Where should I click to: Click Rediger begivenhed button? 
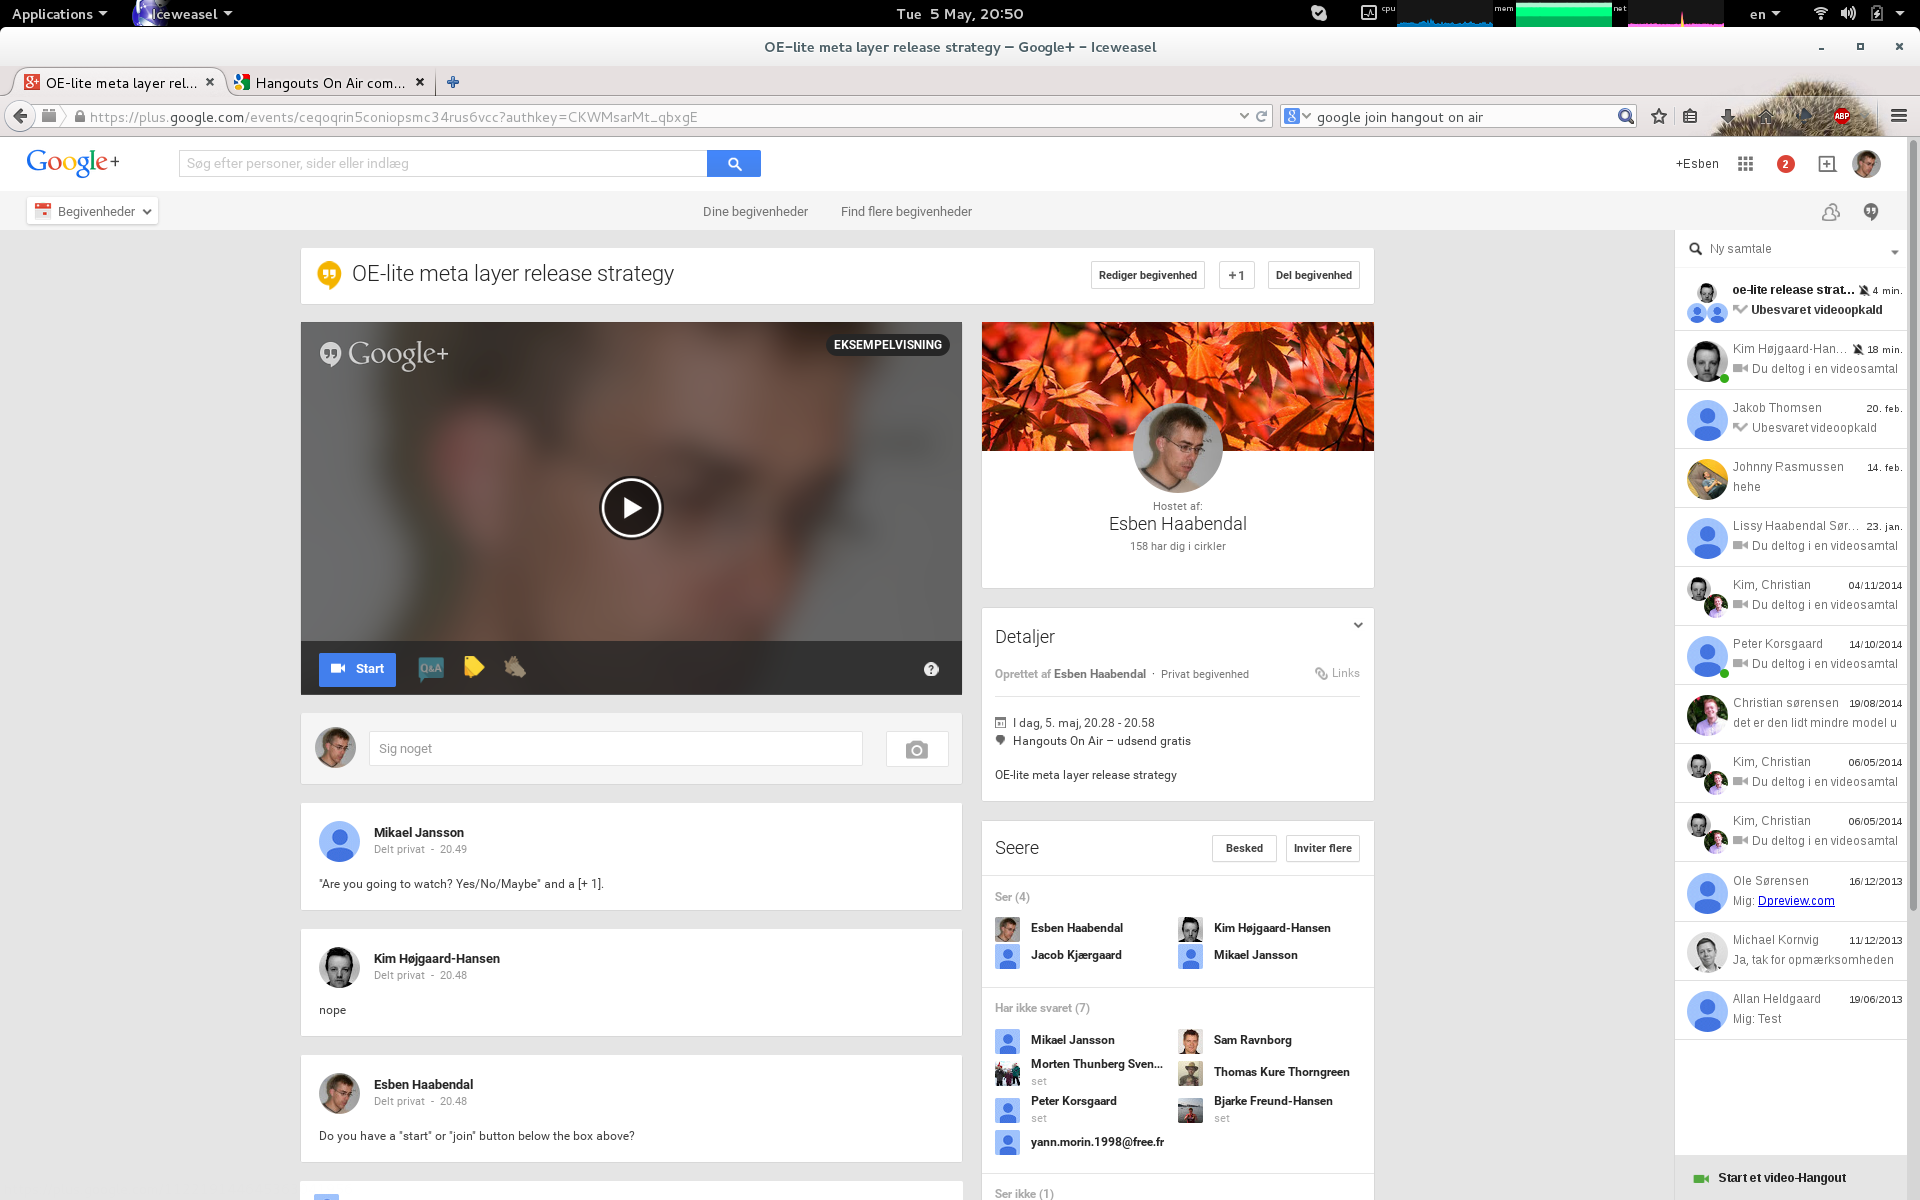pyautogui.click(x=1147, y=275)
